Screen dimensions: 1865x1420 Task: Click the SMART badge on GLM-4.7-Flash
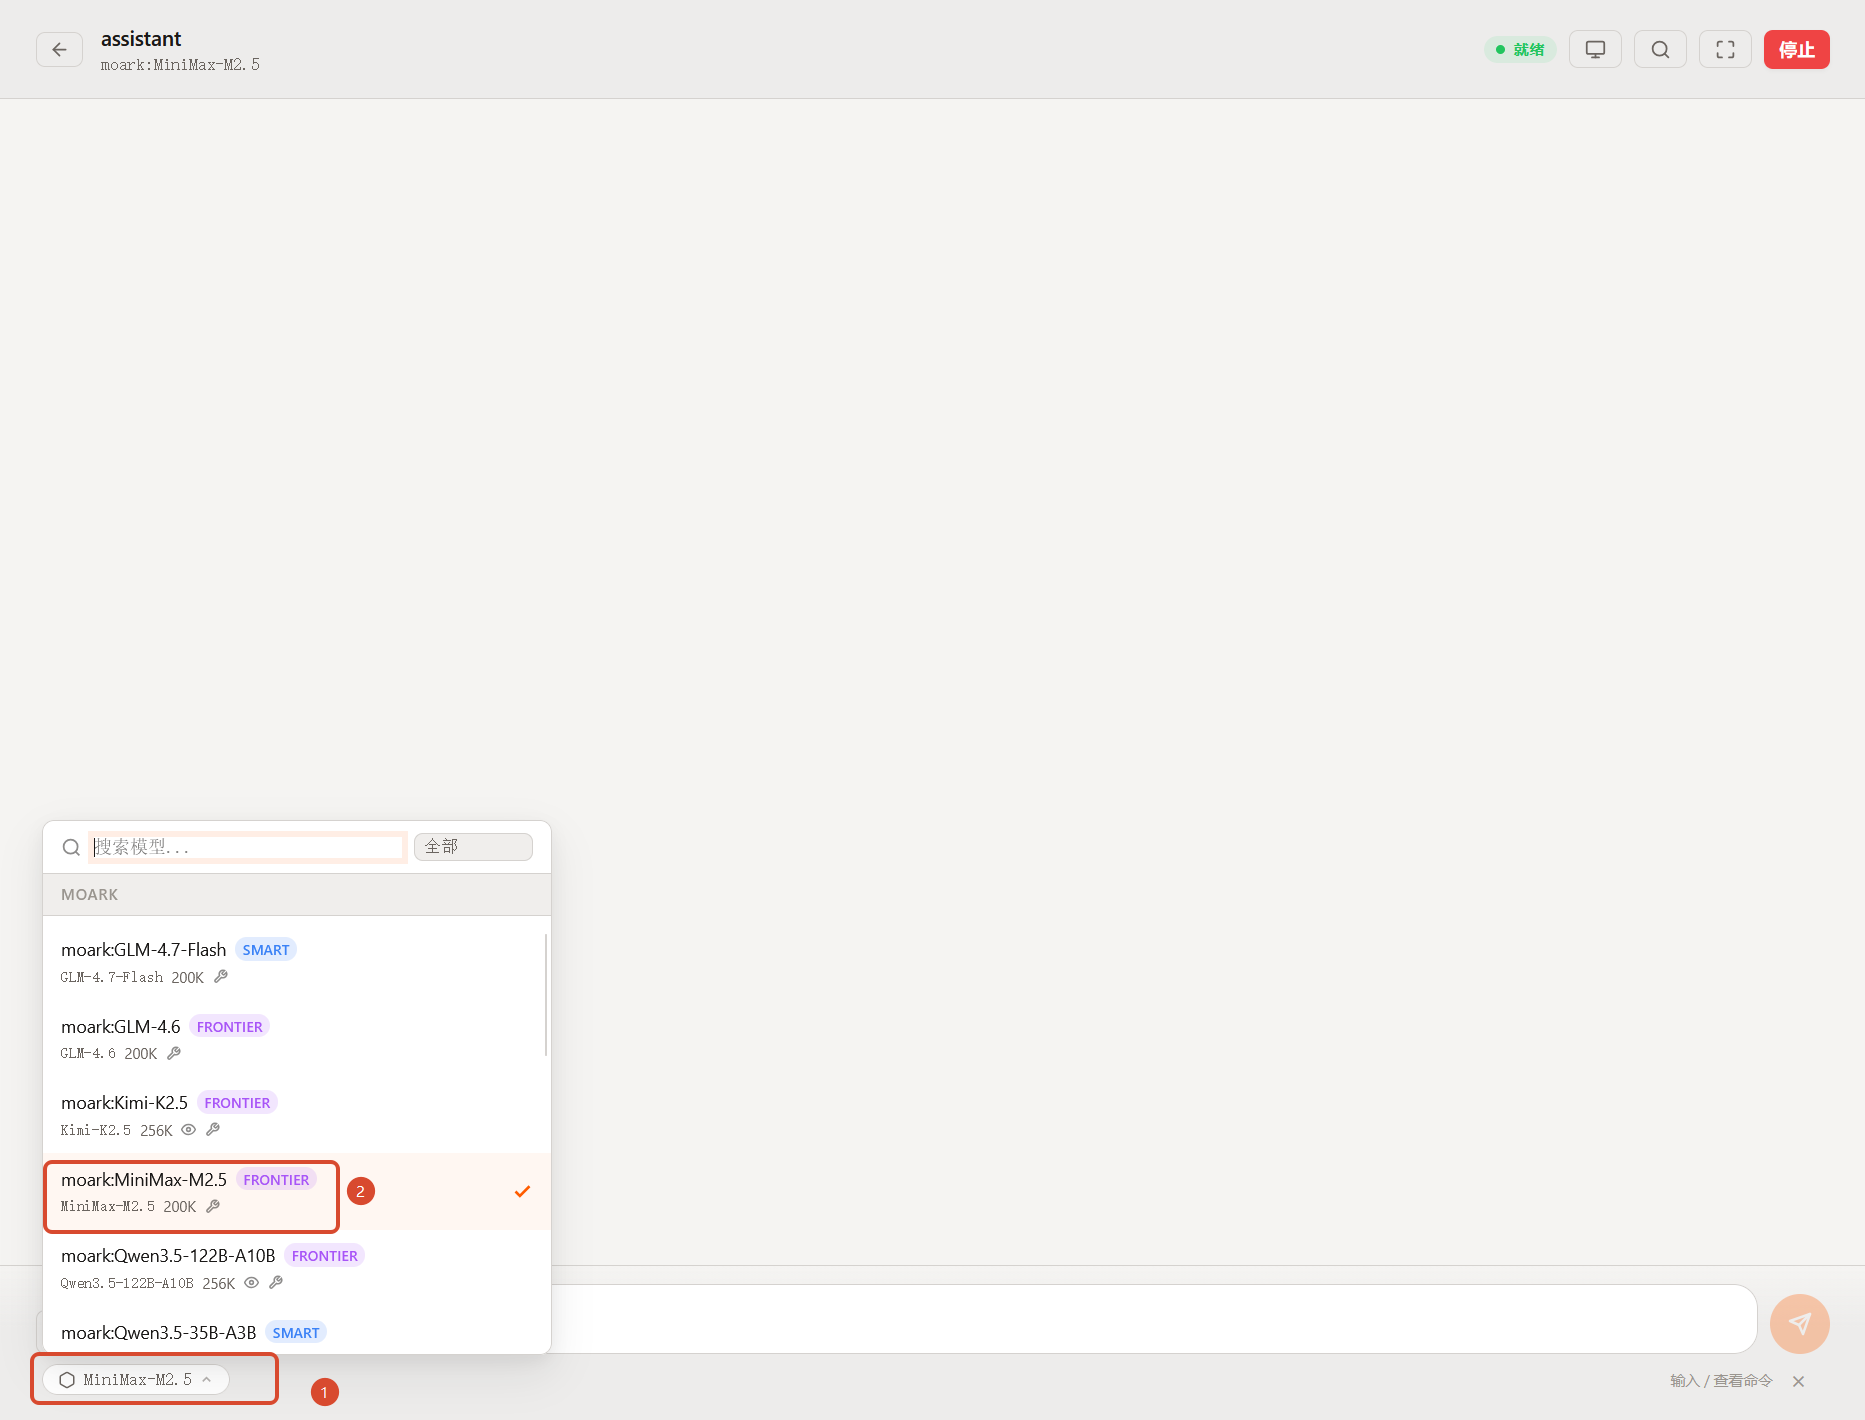[266, 950]
